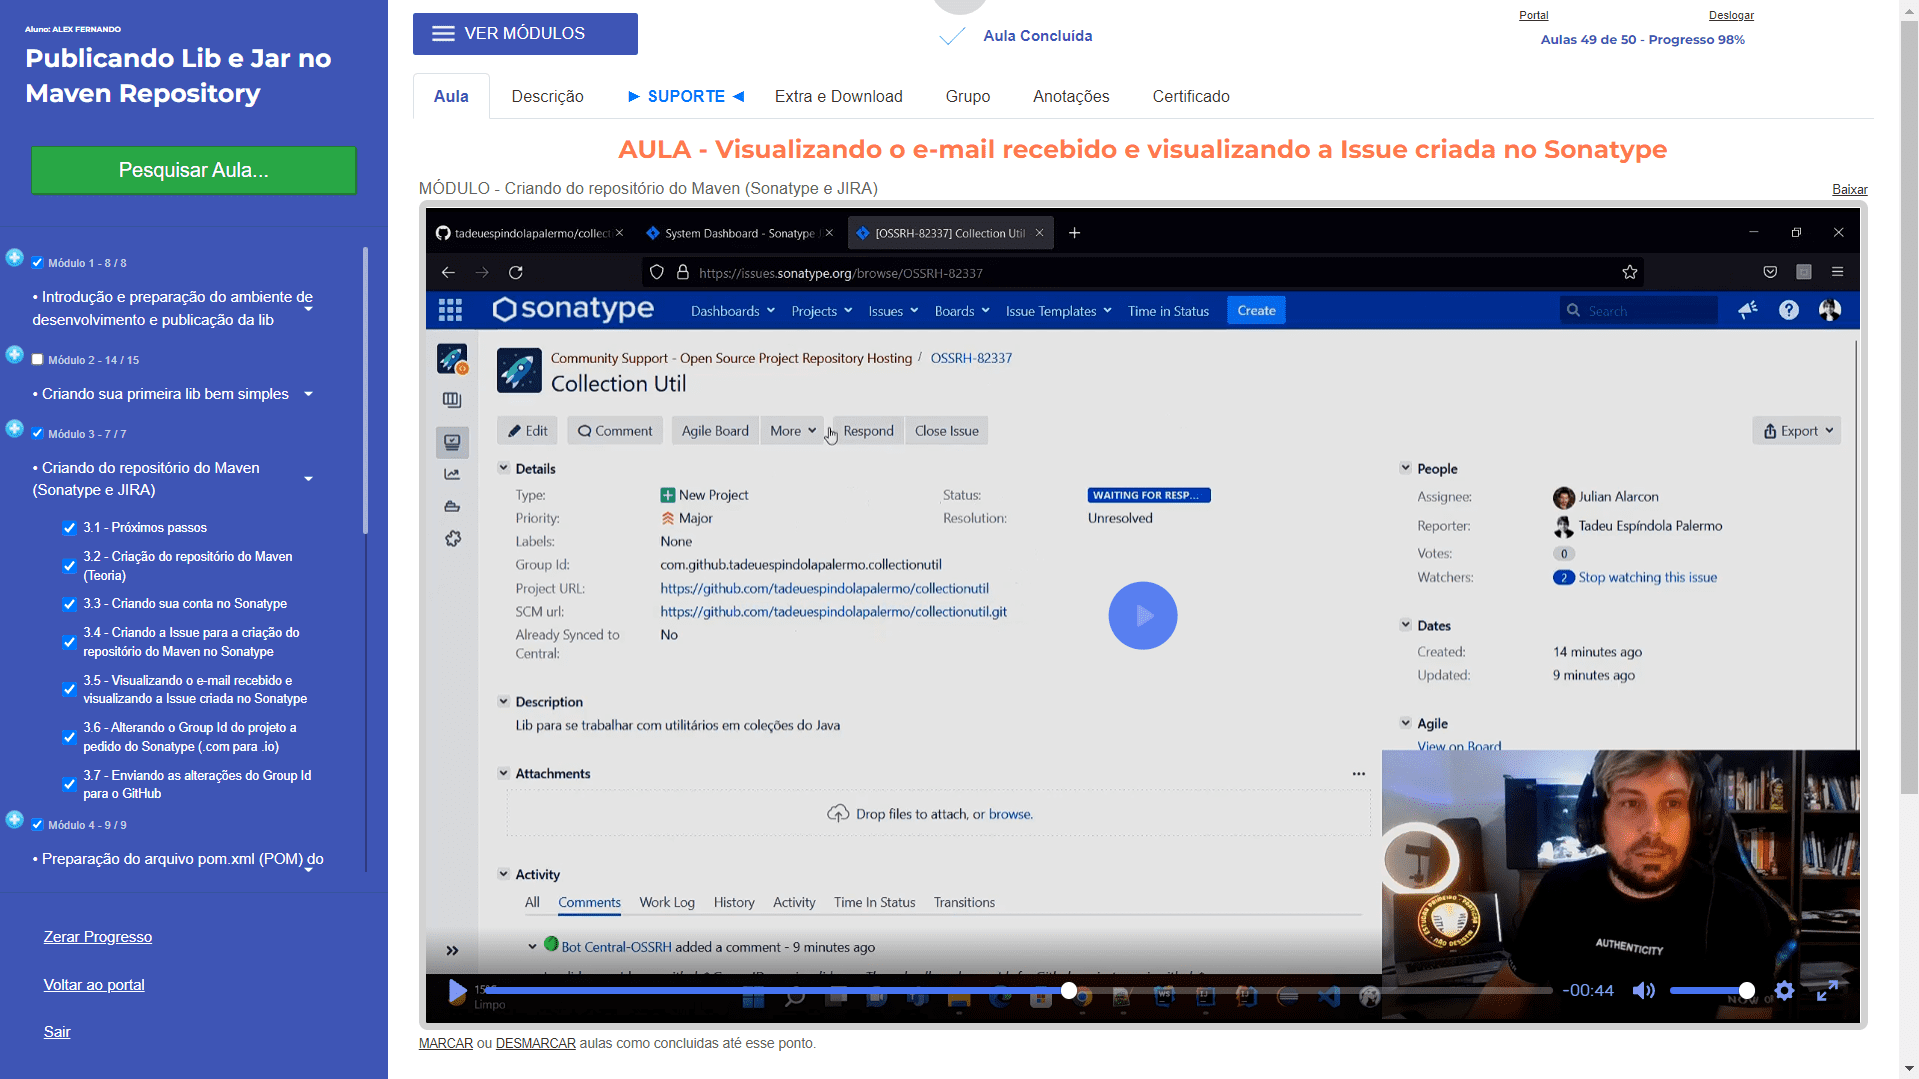This screenshot has height=1079, width=1919.
Task: Click the MARCAR link below the video
Action: tap(445, 1043)
